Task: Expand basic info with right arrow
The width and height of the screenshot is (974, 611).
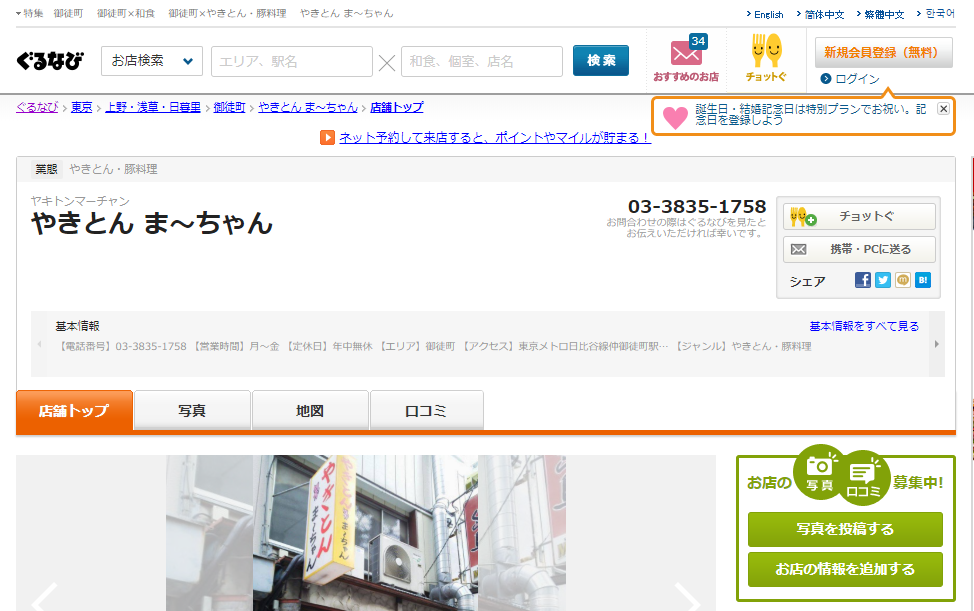Action: [x=937, y=344]
